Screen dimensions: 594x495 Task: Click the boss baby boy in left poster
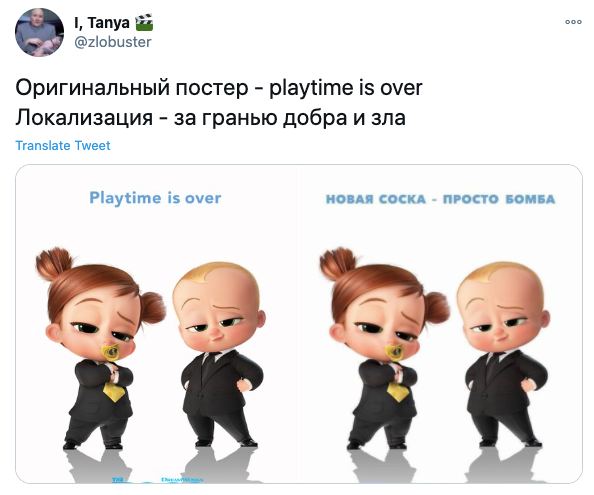(219, 354)
